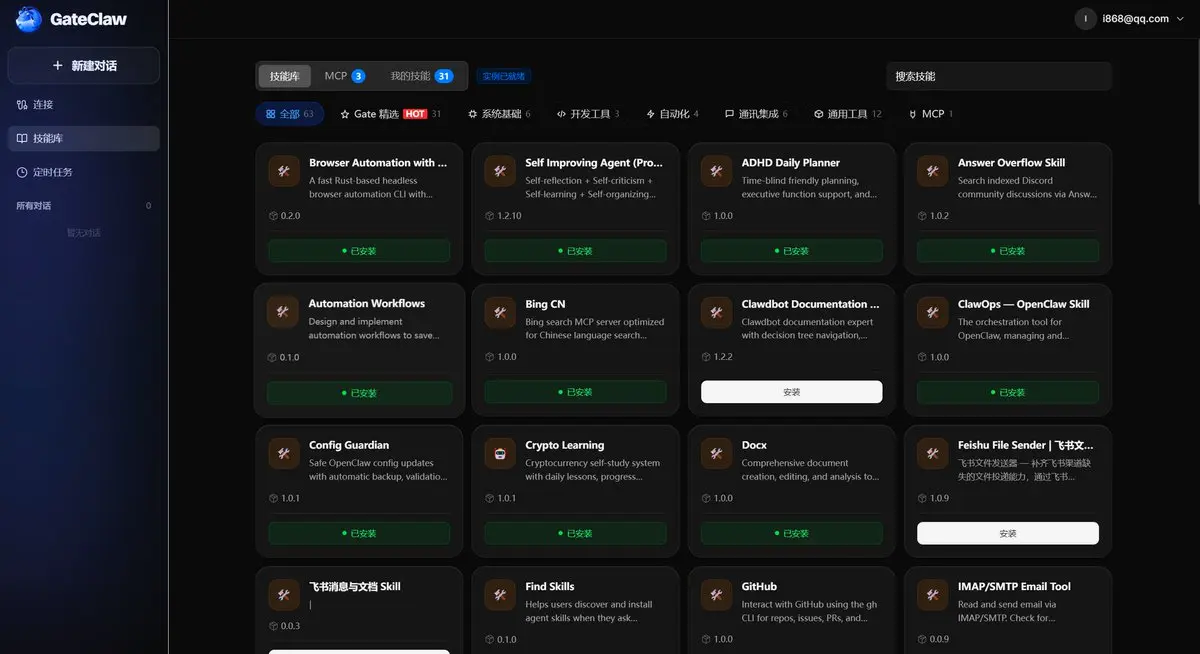Click Automation Workflows skill icon
The image size is (1200, 654).
click(x=283, y=312)
